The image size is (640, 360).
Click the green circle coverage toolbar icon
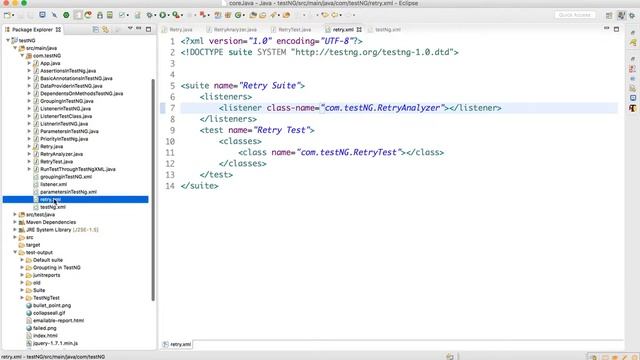(66, 15)
